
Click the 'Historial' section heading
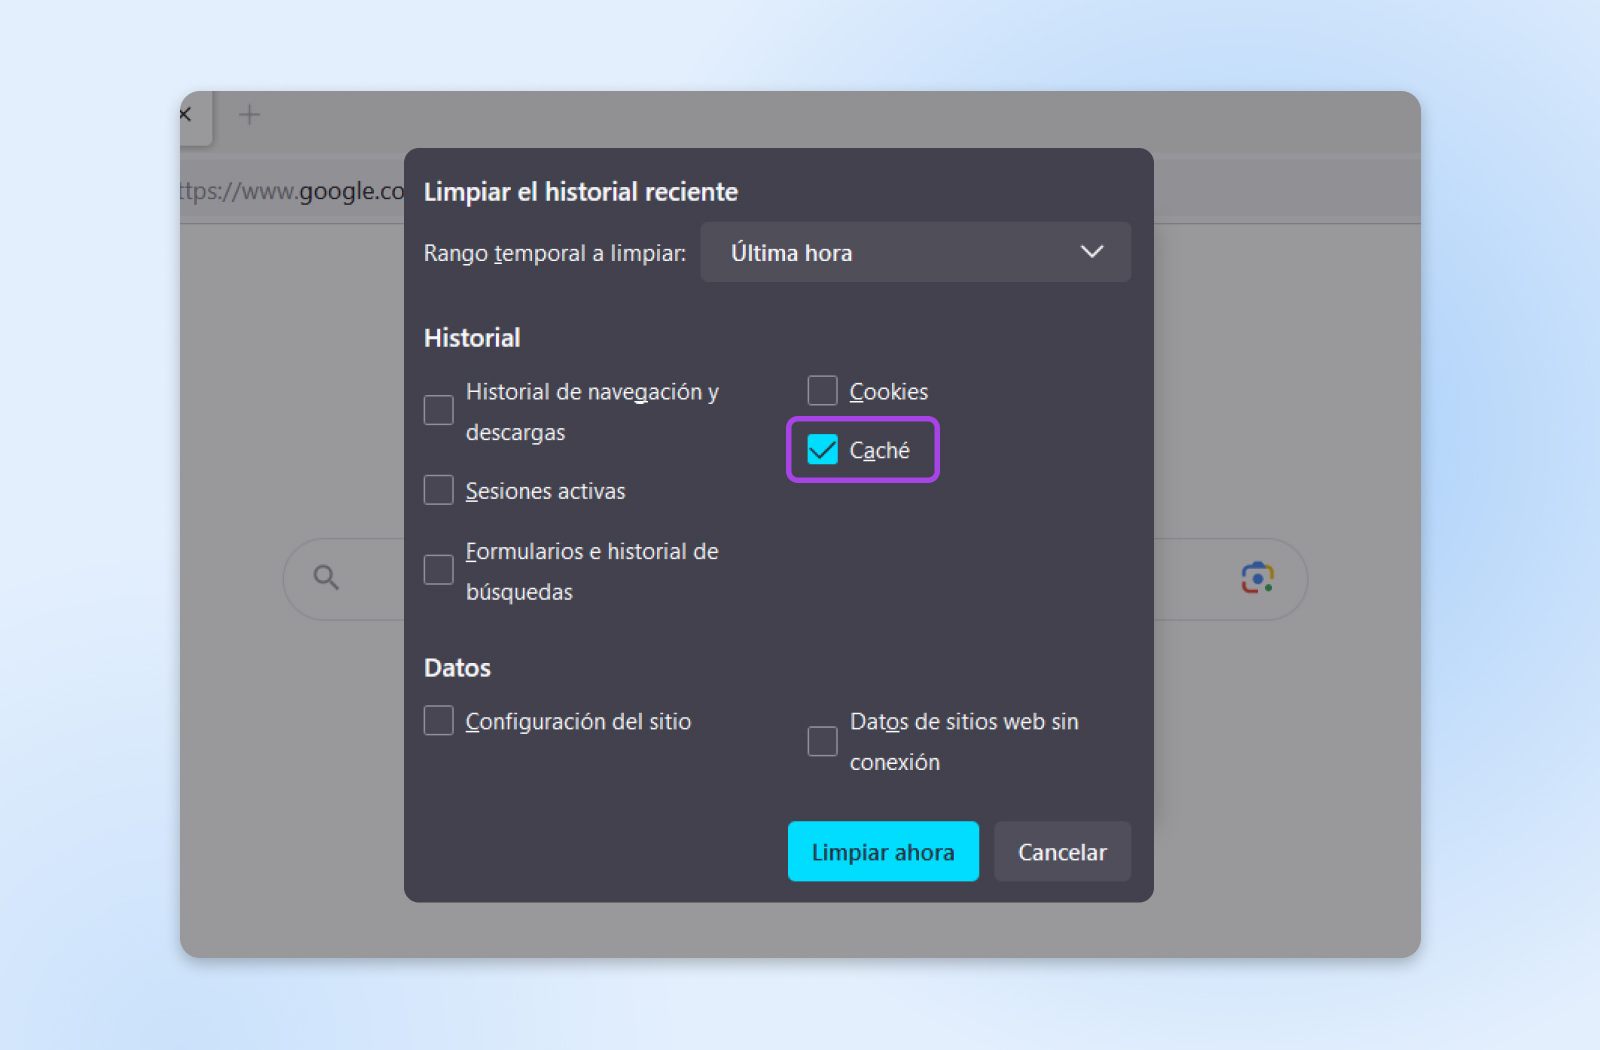point(472,338)
